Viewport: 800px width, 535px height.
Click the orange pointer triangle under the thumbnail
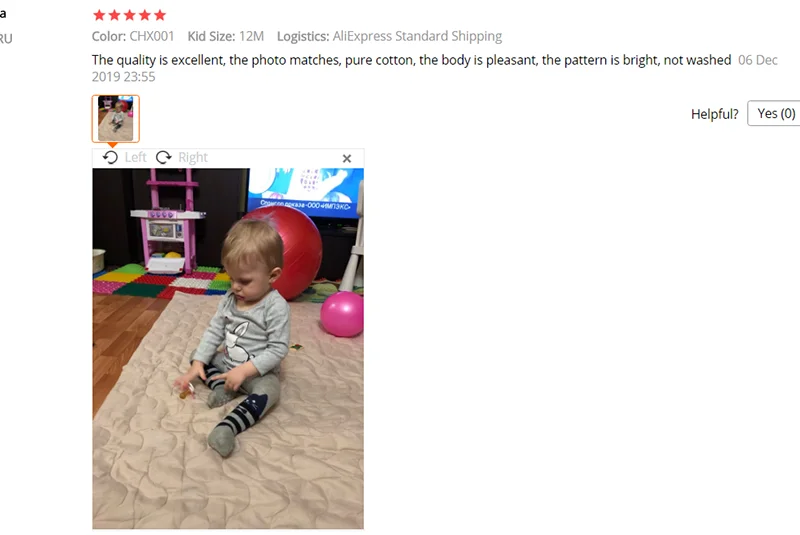pos(112,145)
